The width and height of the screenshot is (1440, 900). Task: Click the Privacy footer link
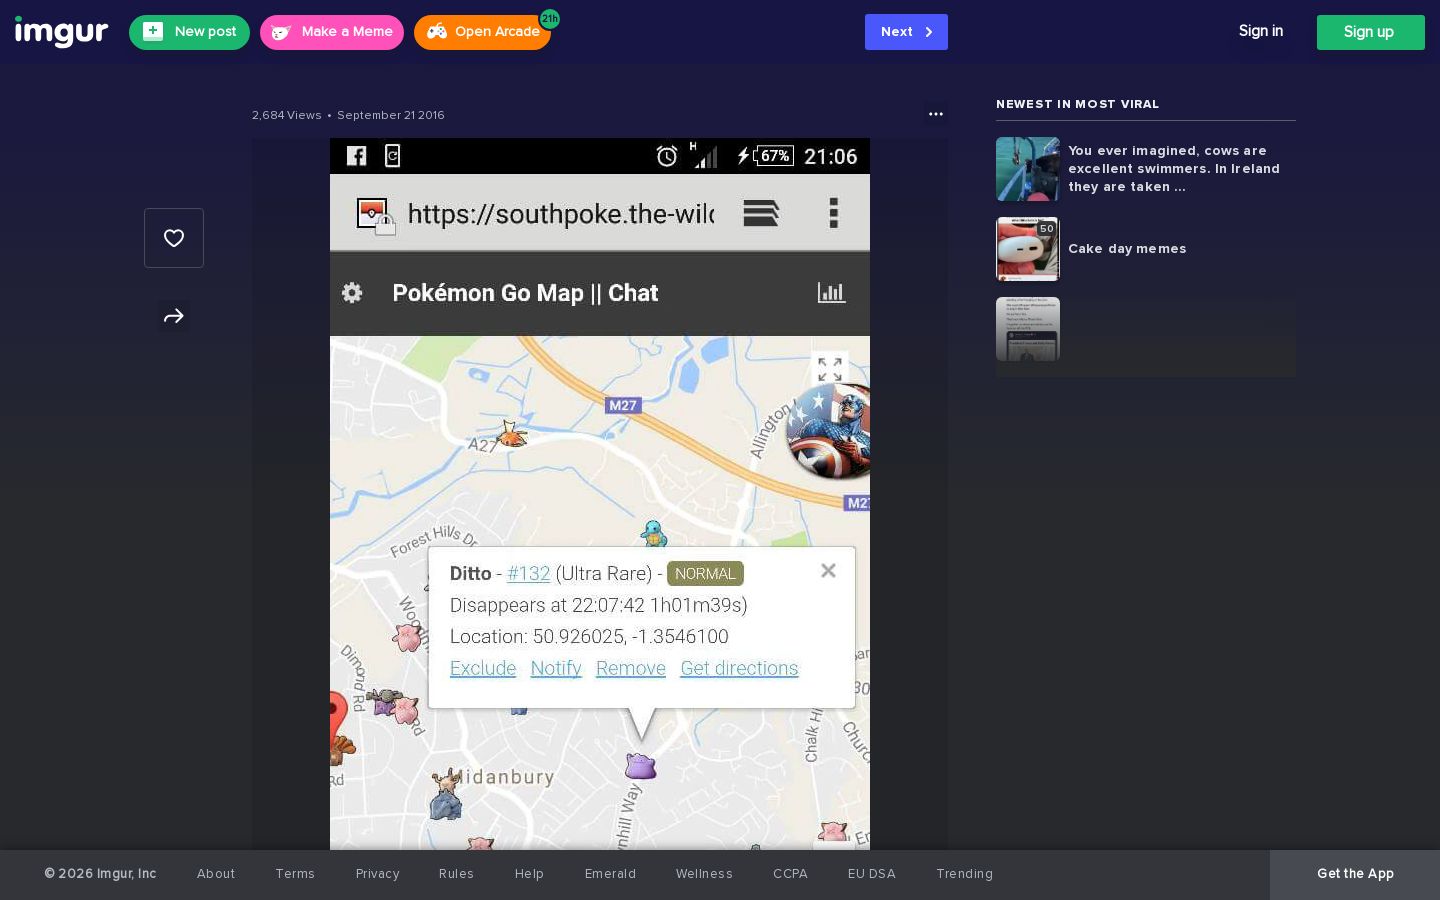(x=378, y=874)
